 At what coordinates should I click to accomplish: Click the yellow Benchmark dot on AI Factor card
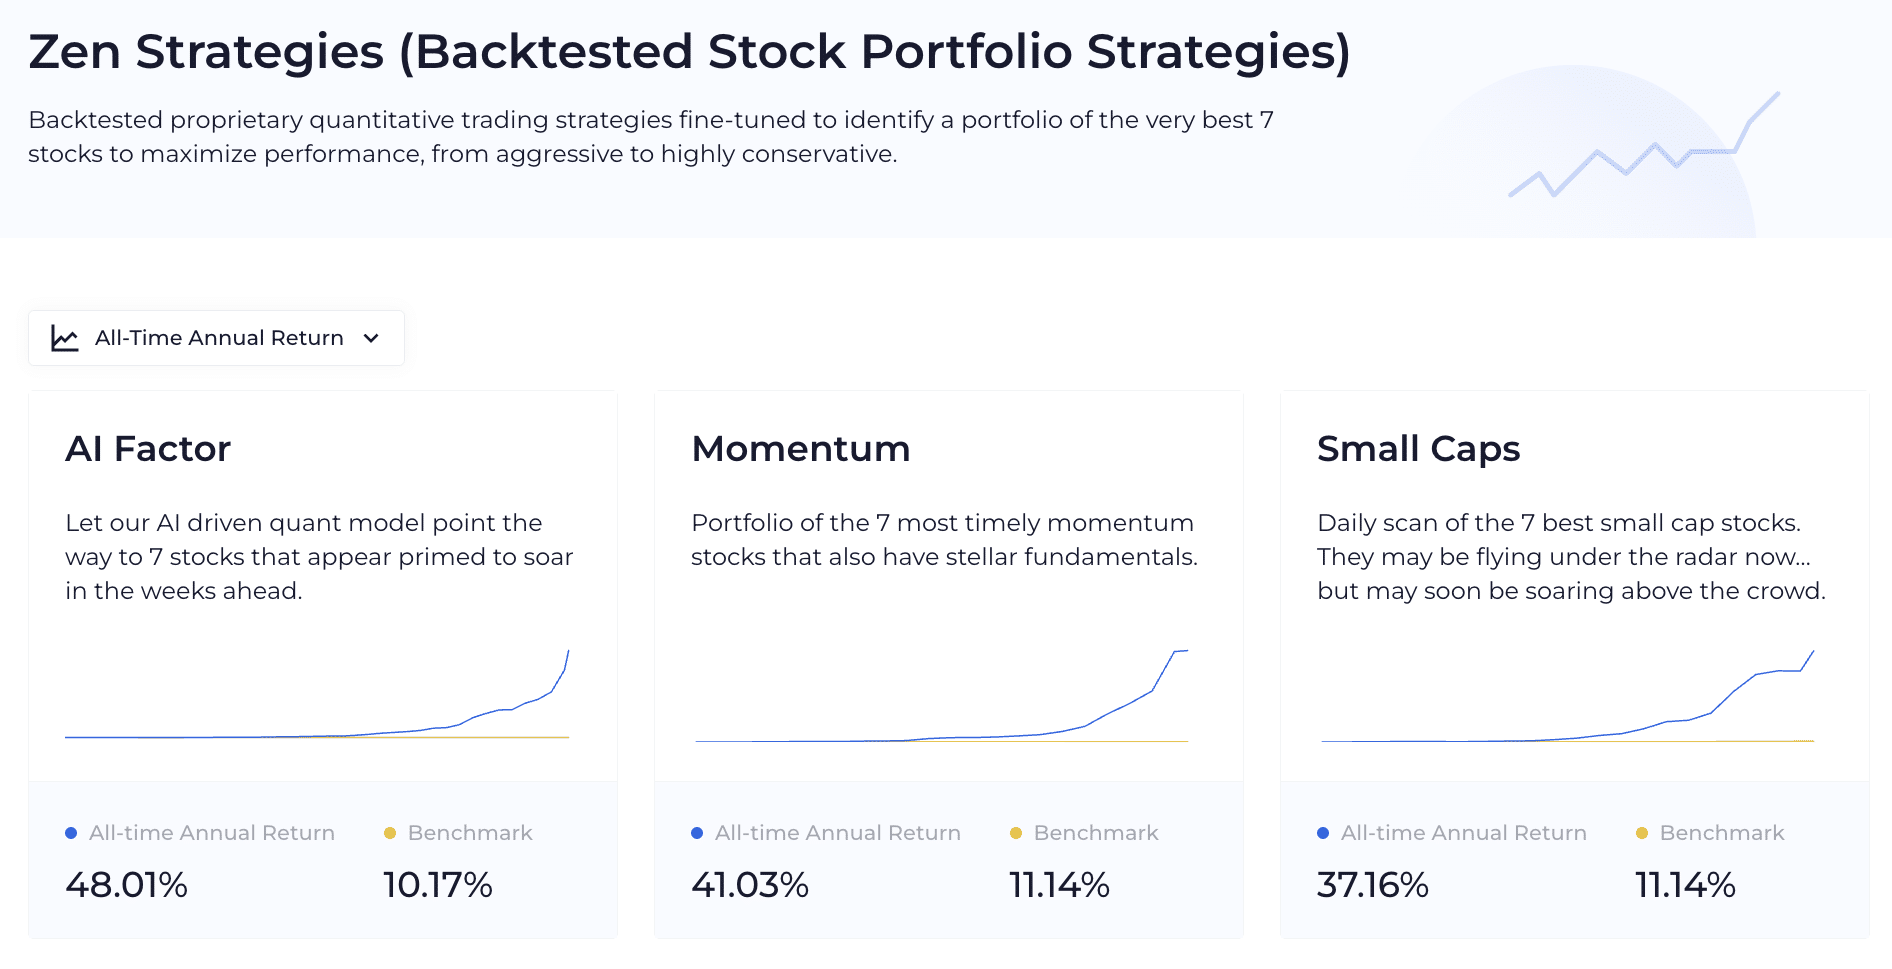pyautogui.click(x=389, y=832)
